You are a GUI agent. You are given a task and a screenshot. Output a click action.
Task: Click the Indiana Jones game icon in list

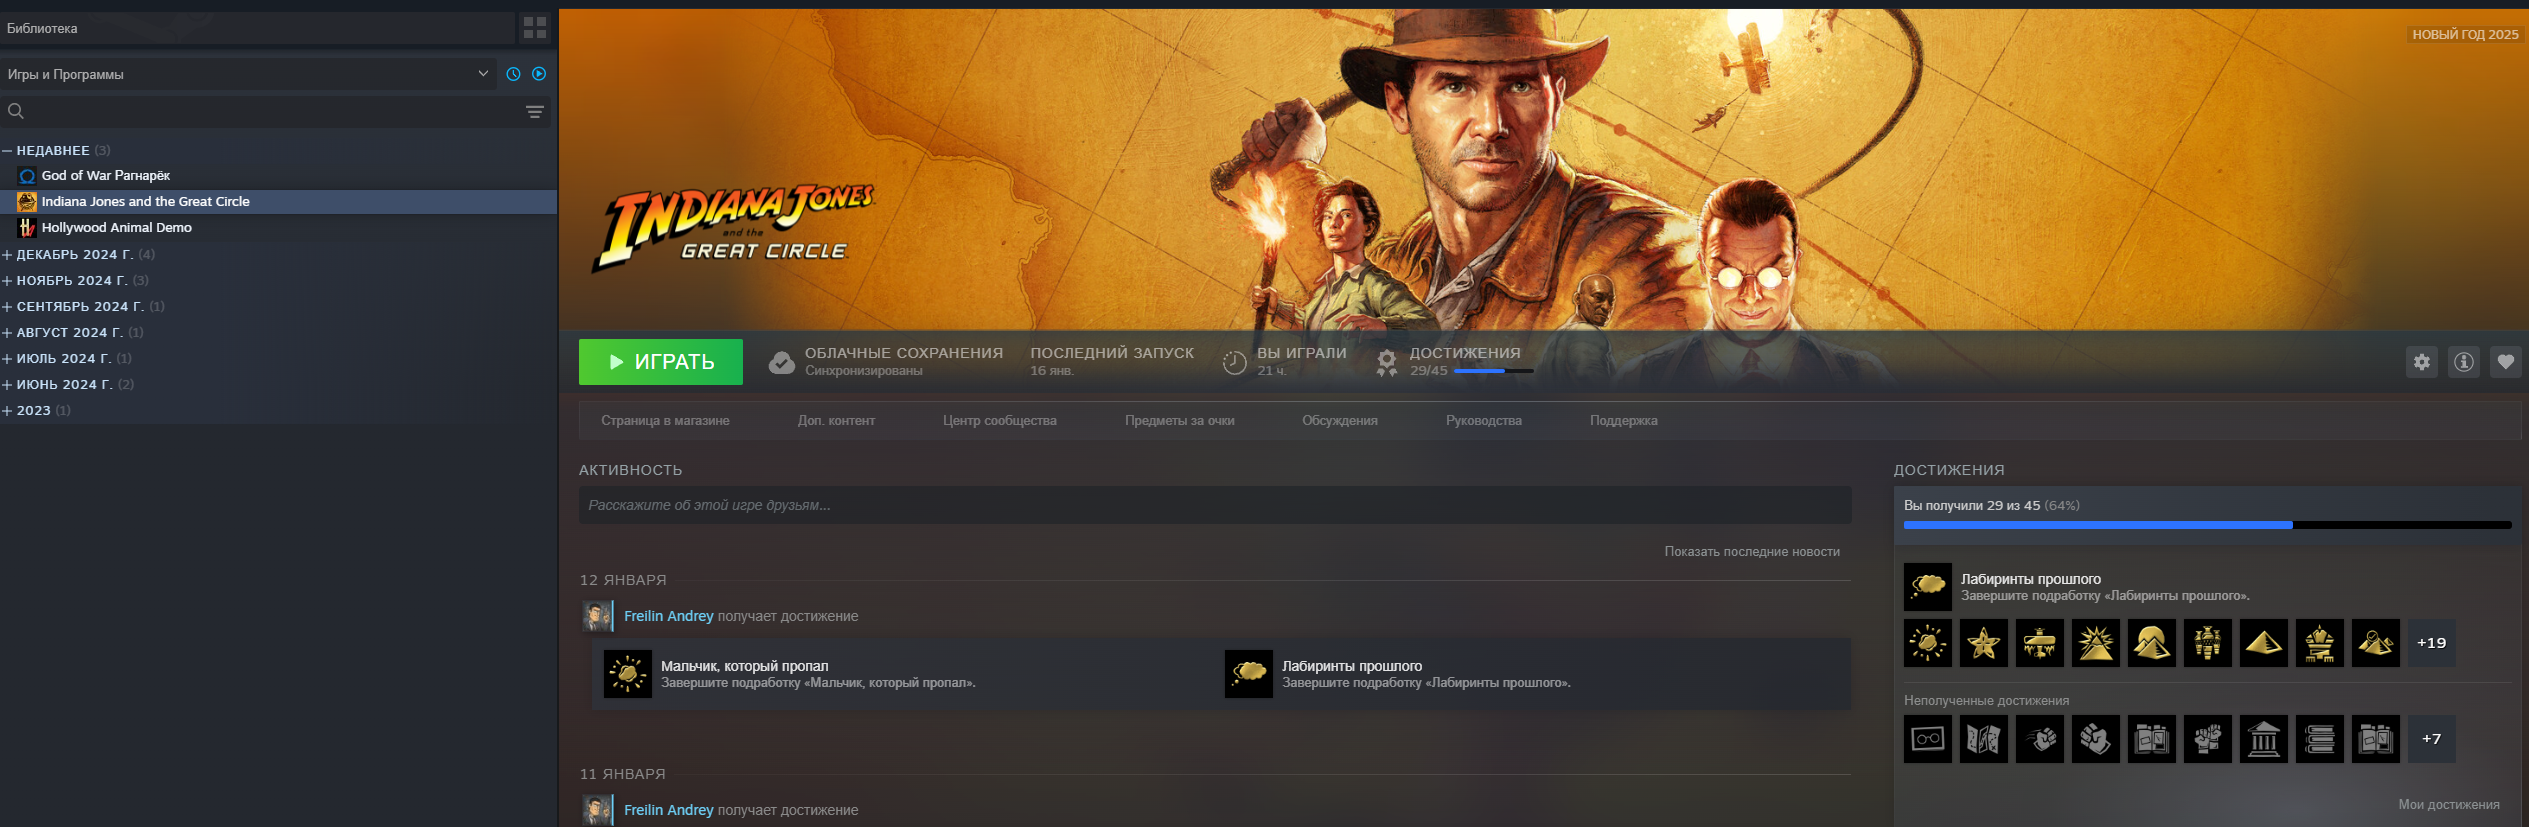pyautogui.click(x=27, y=202)
